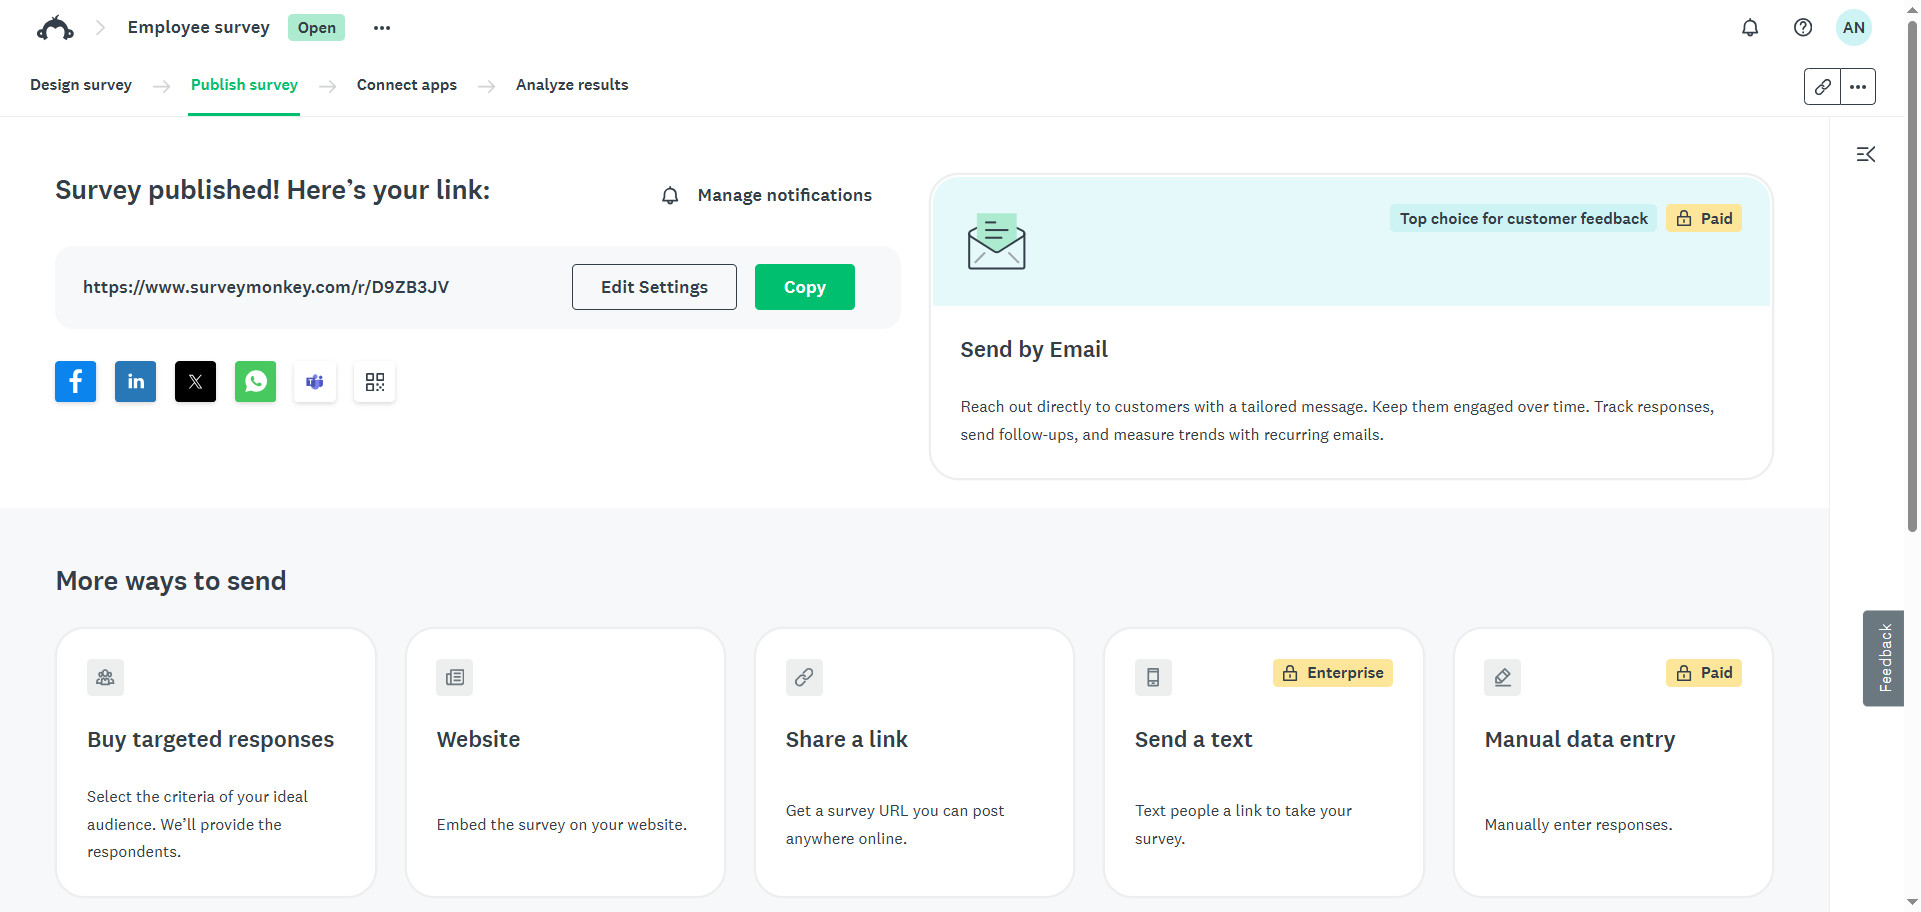
Task: Click the Share a link chain icon
Action: 804,677
